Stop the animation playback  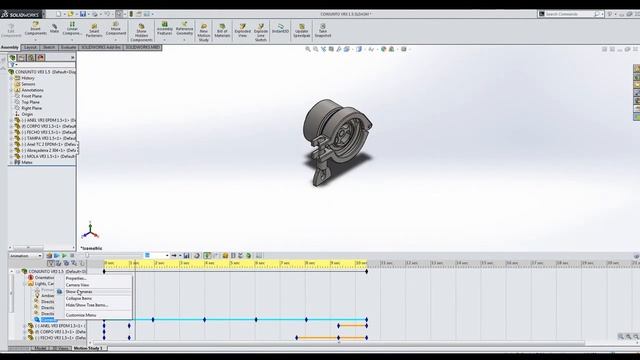coord(72,256)
